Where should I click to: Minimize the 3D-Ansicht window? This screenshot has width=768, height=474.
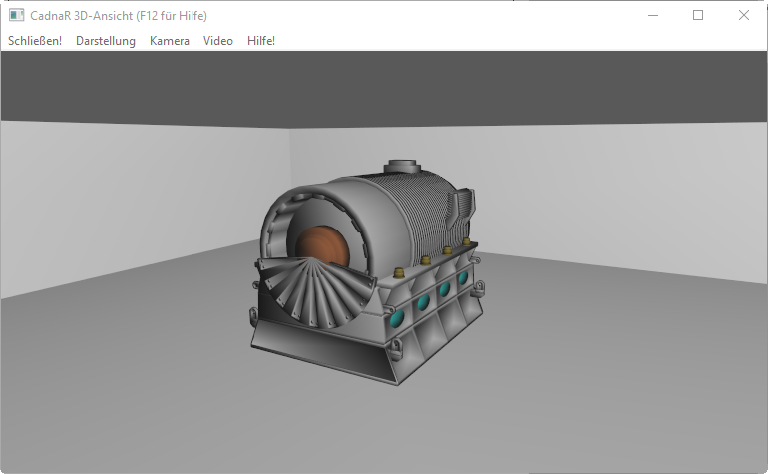tap(652, 15)
